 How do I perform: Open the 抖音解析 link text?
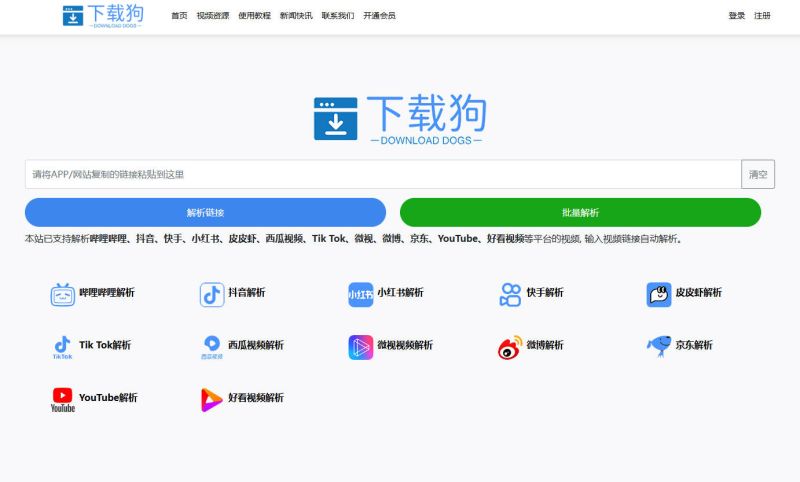246,292
